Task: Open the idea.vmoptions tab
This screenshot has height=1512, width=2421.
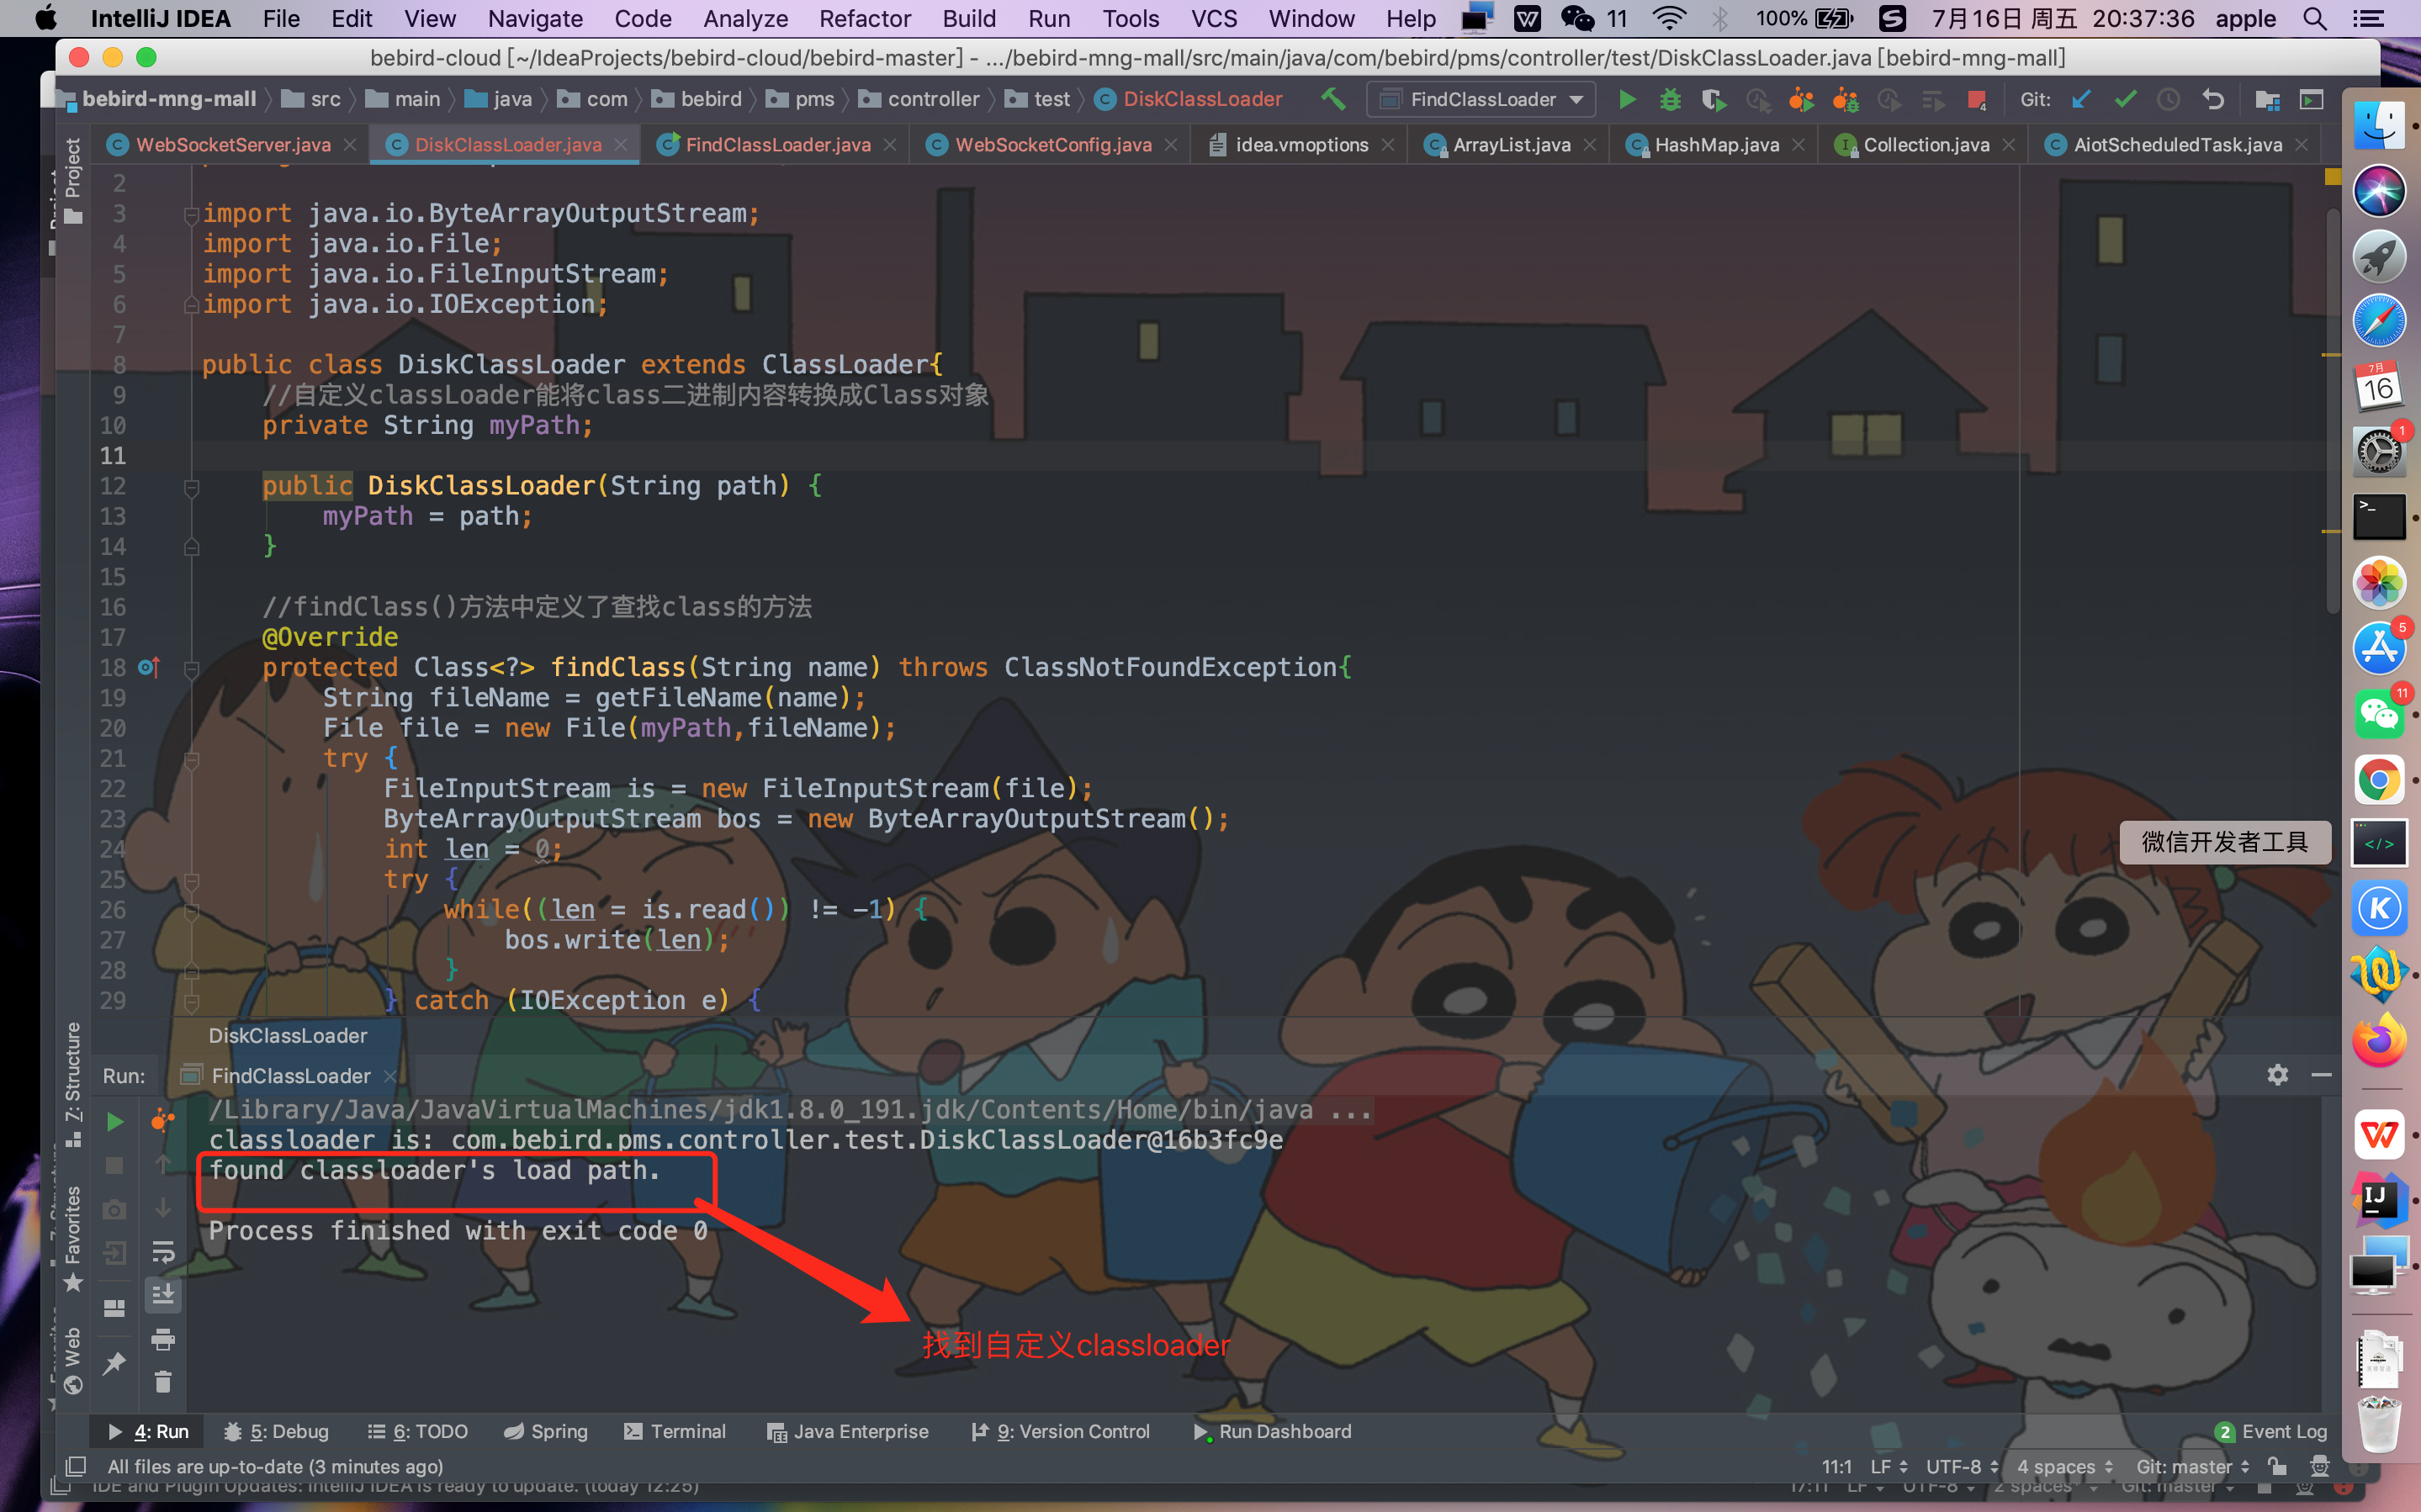Action: click(1301, 145)
